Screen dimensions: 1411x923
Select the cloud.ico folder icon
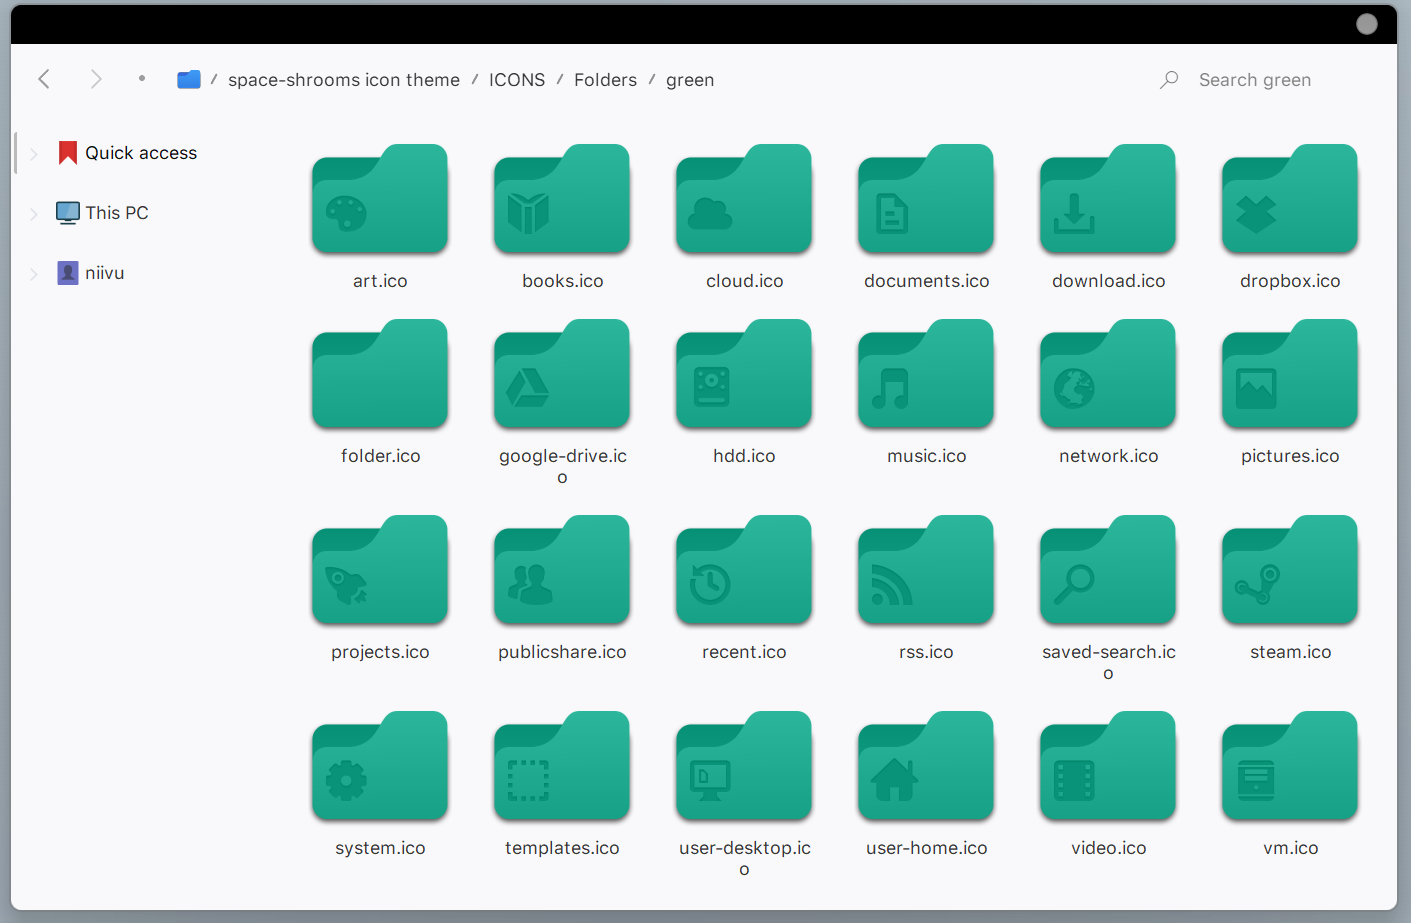pos(744,199)
